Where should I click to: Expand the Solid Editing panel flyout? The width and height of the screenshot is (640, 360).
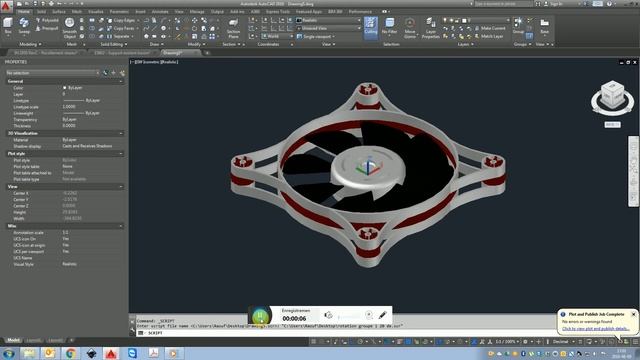click(114, 44)
